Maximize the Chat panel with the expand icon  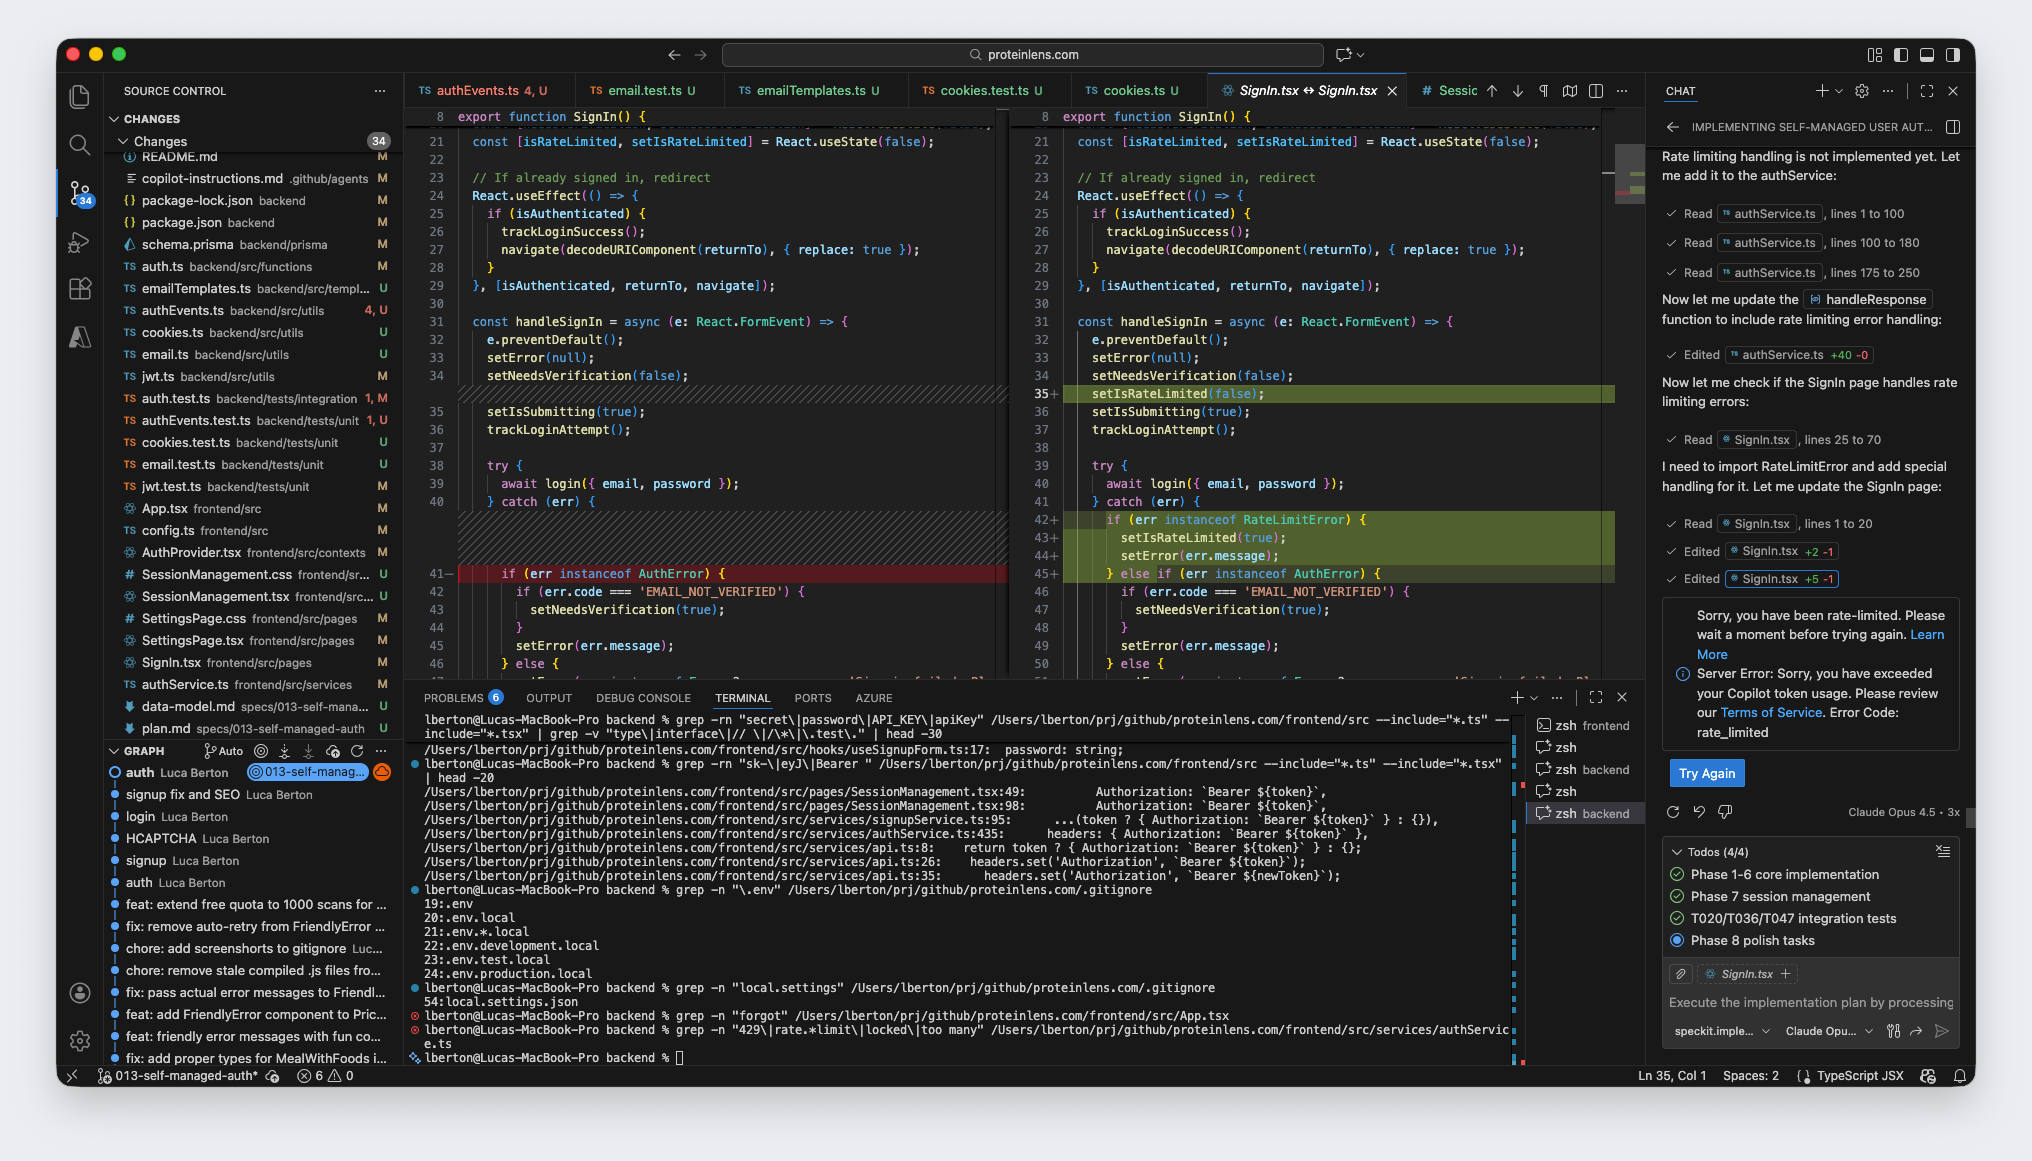[1926, 90]
